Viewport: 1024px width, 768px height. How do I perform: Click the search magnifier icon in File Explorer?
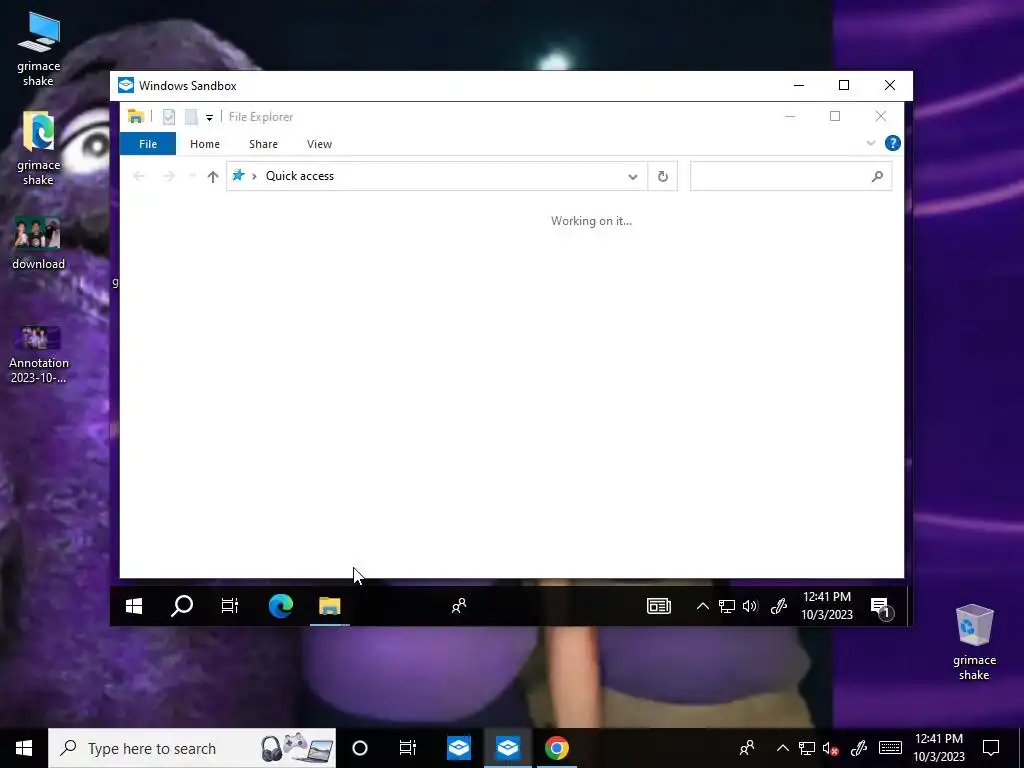click(877, 176)
